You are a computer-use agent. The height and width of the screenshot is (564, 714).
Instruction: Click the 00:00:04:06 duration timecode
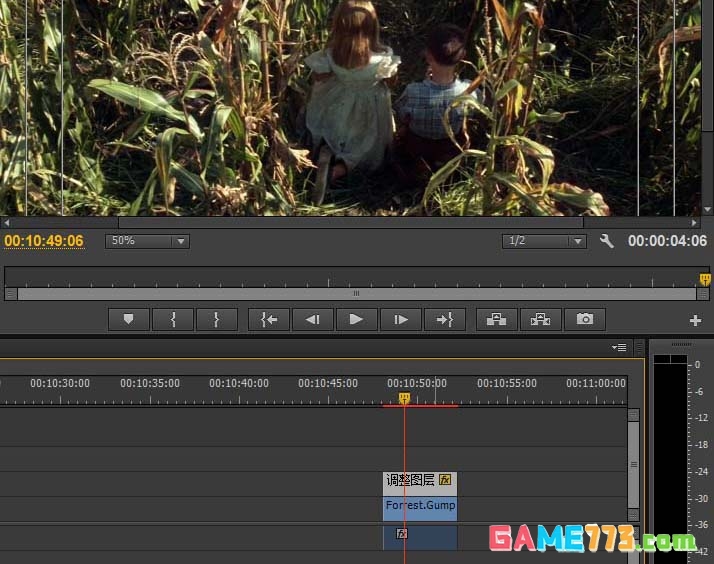pos(667,241)
